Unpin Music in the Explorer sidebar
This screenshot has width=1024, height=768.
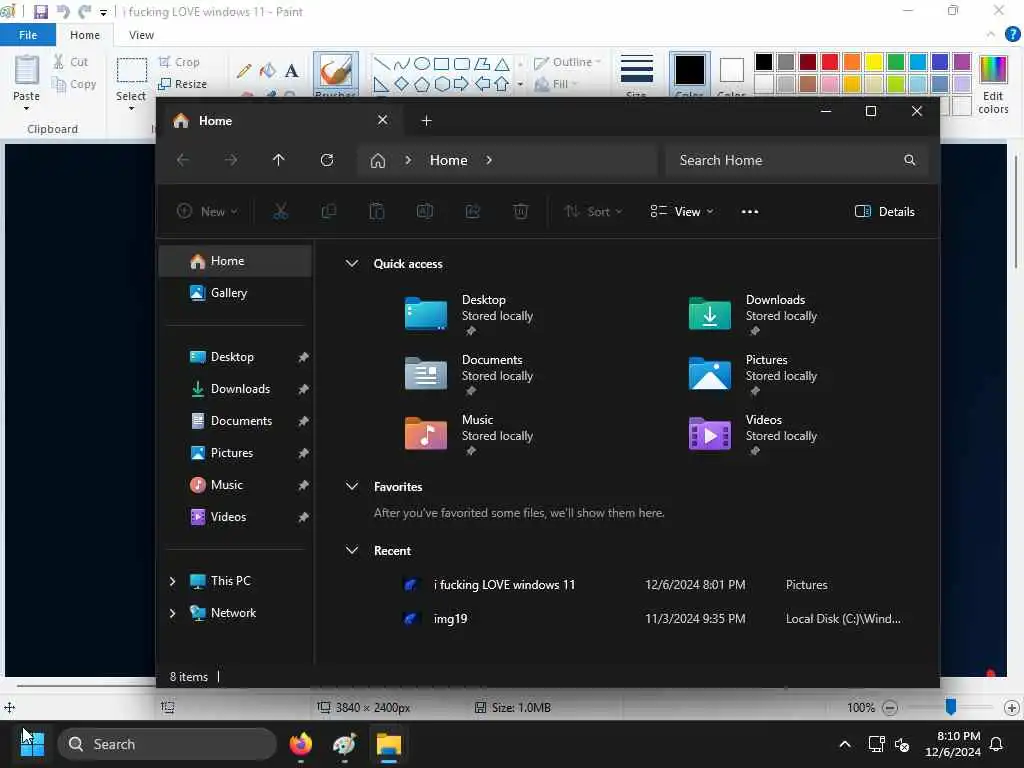303,485
